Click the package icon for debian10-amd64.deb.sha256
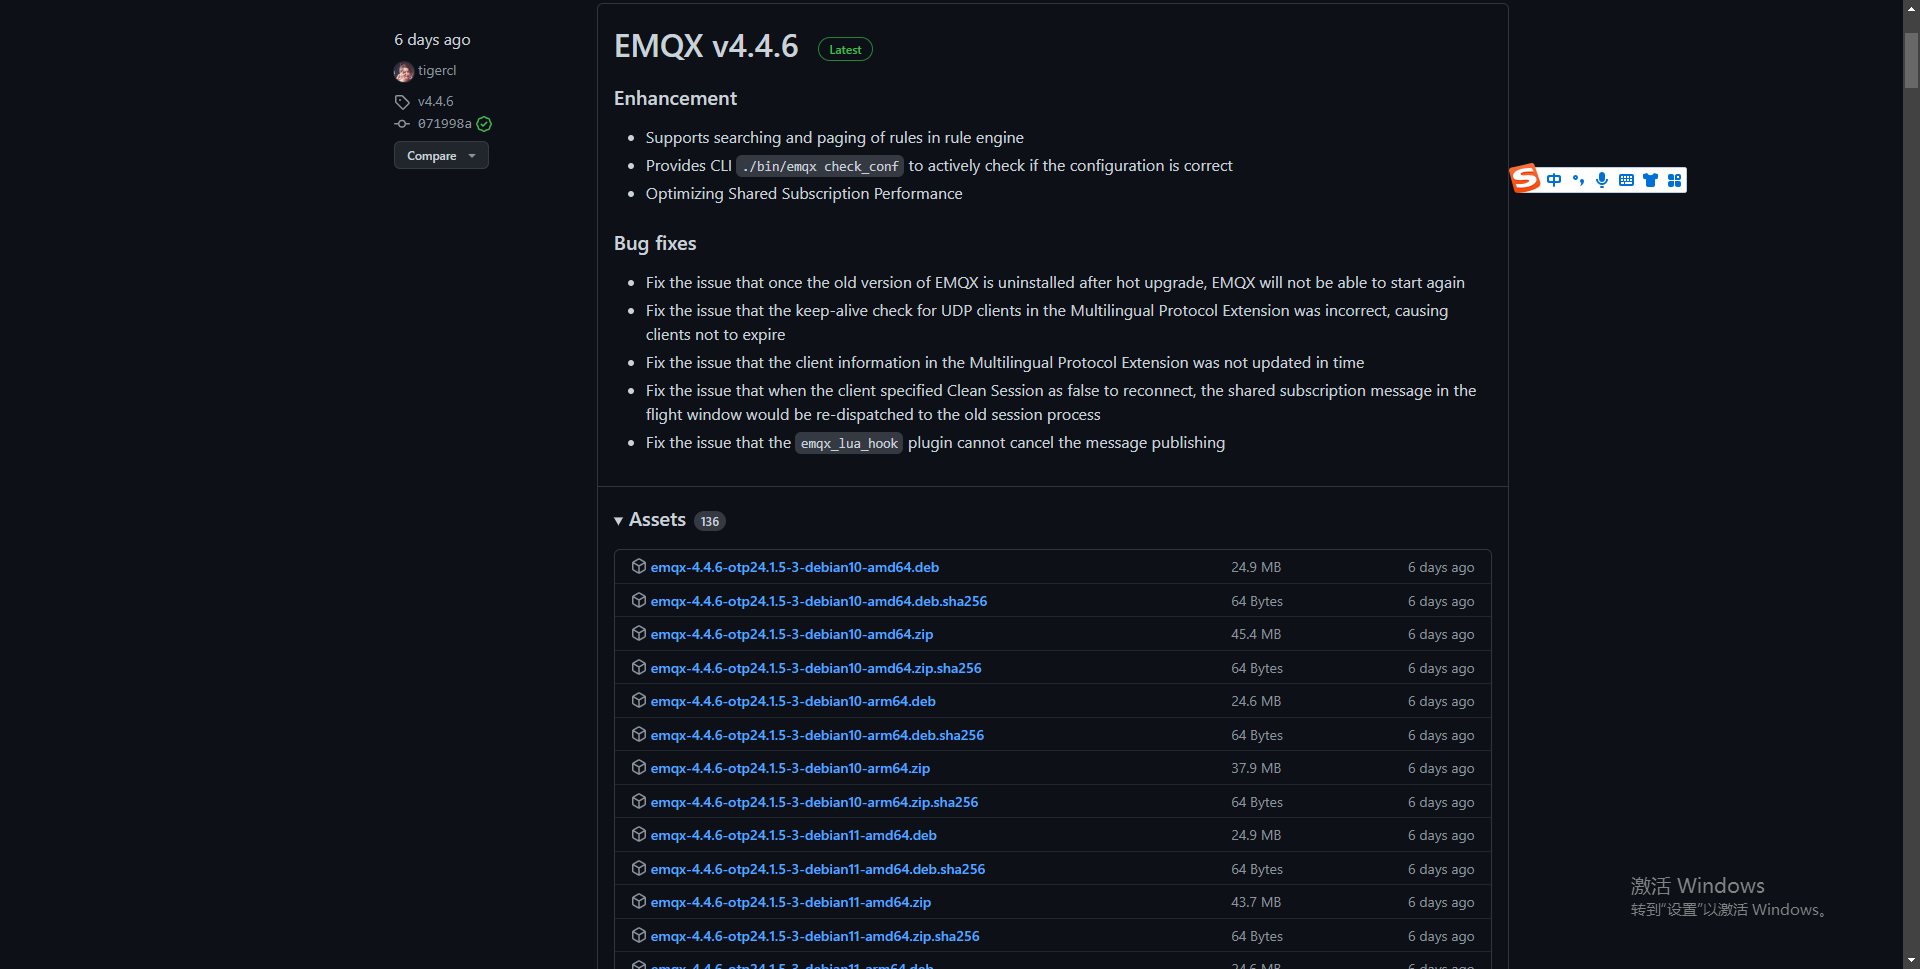 639,600
